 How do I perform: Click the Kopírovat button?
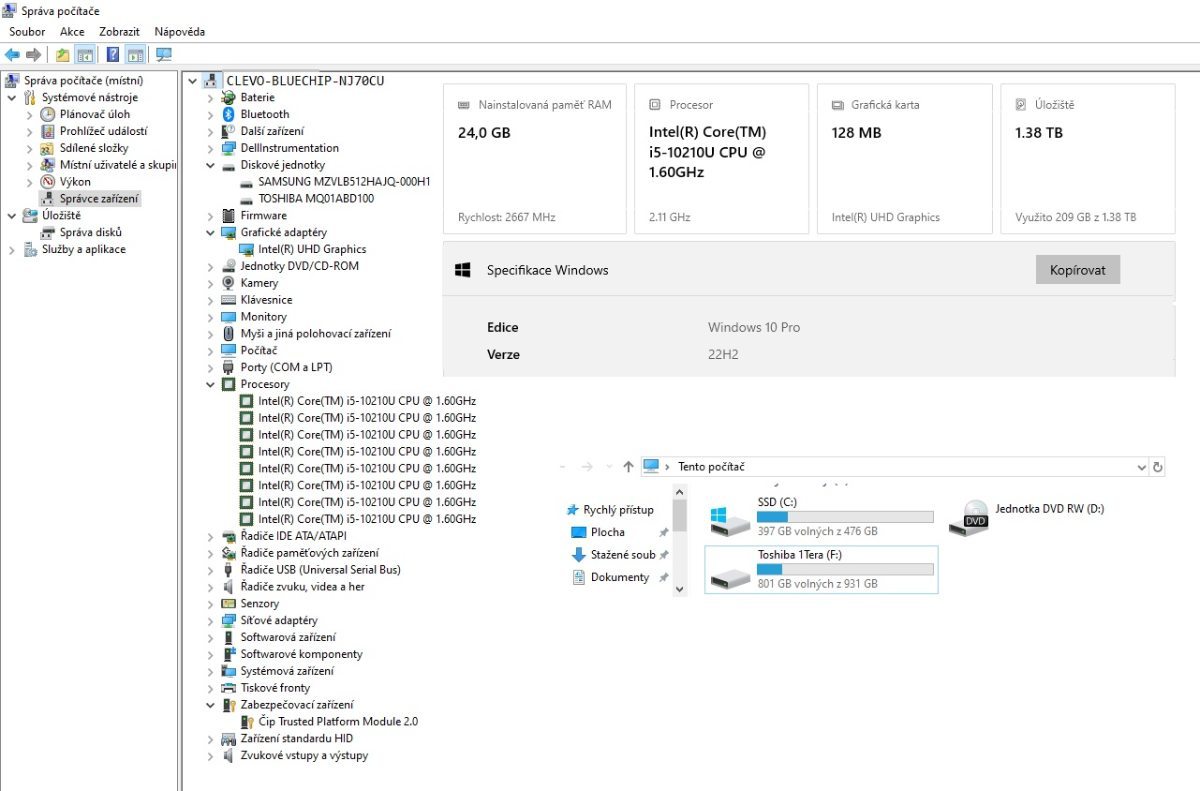(1077, 270)
